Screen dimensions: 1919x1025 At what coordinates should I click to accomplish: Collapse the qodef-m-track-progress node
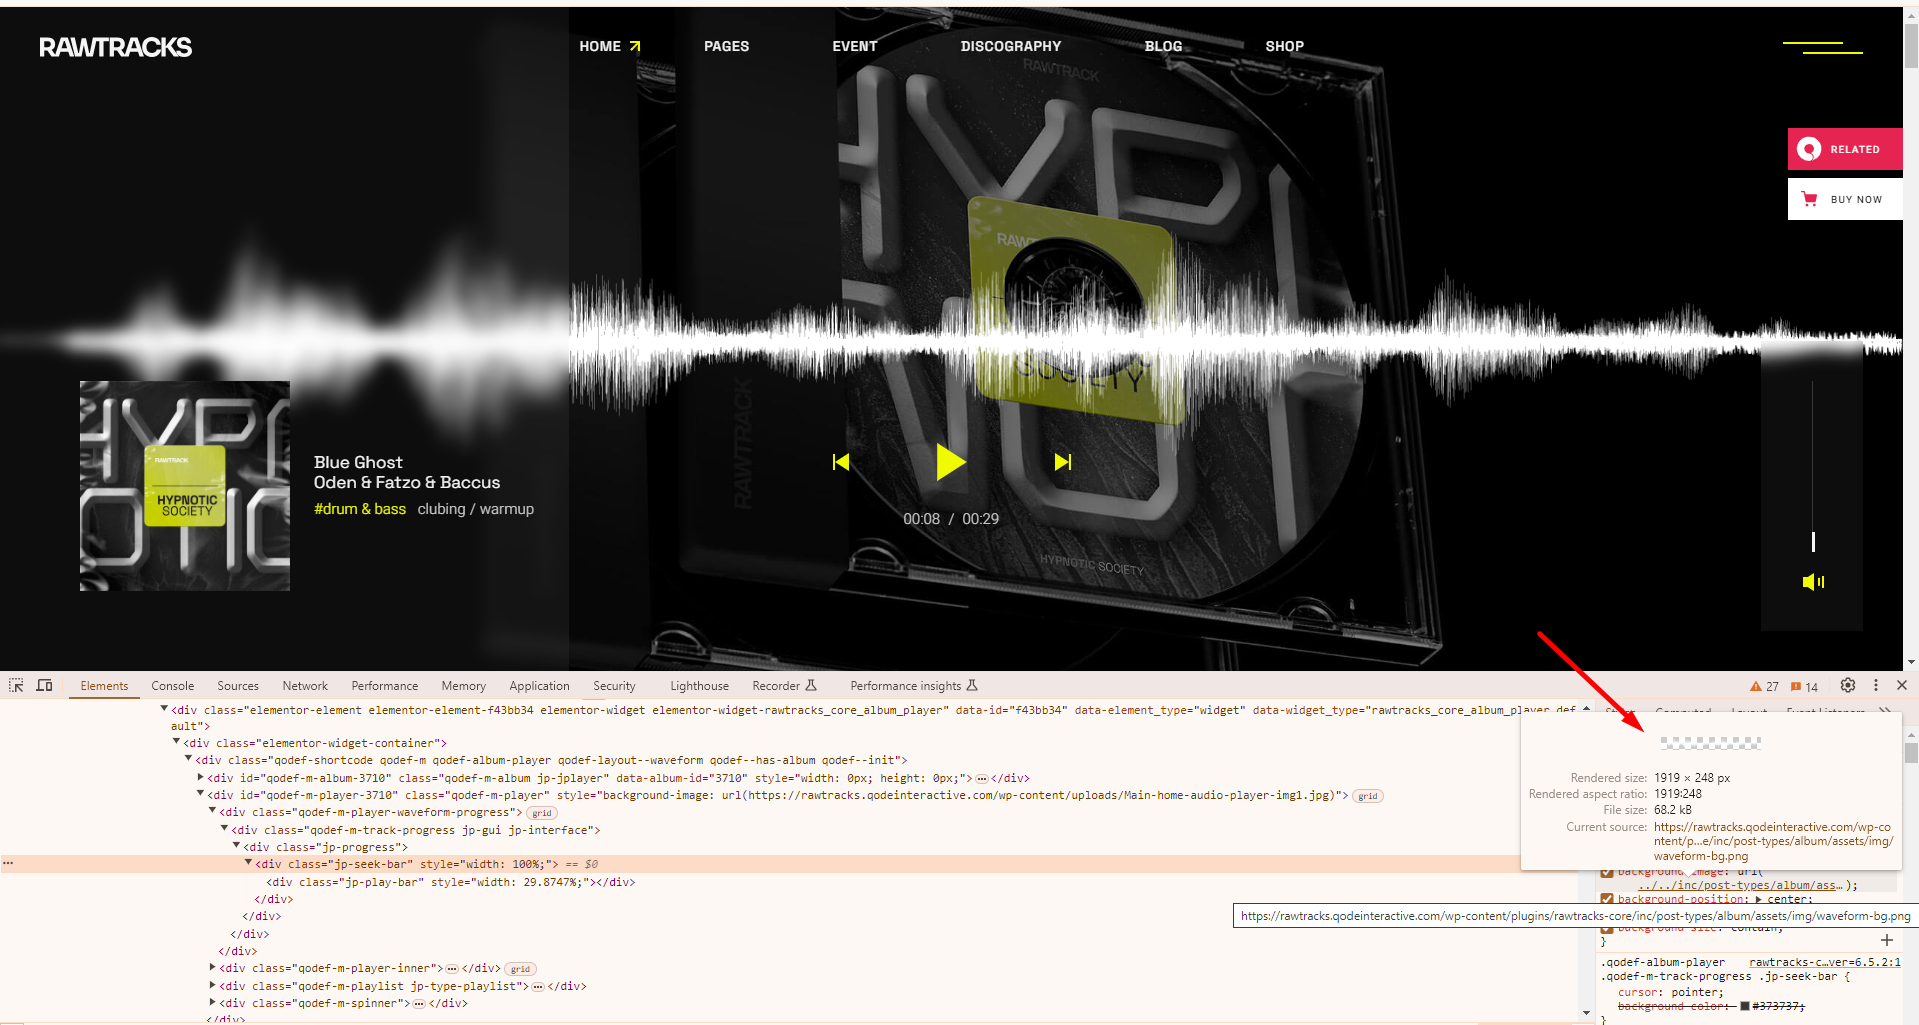[x=224, y=828]
